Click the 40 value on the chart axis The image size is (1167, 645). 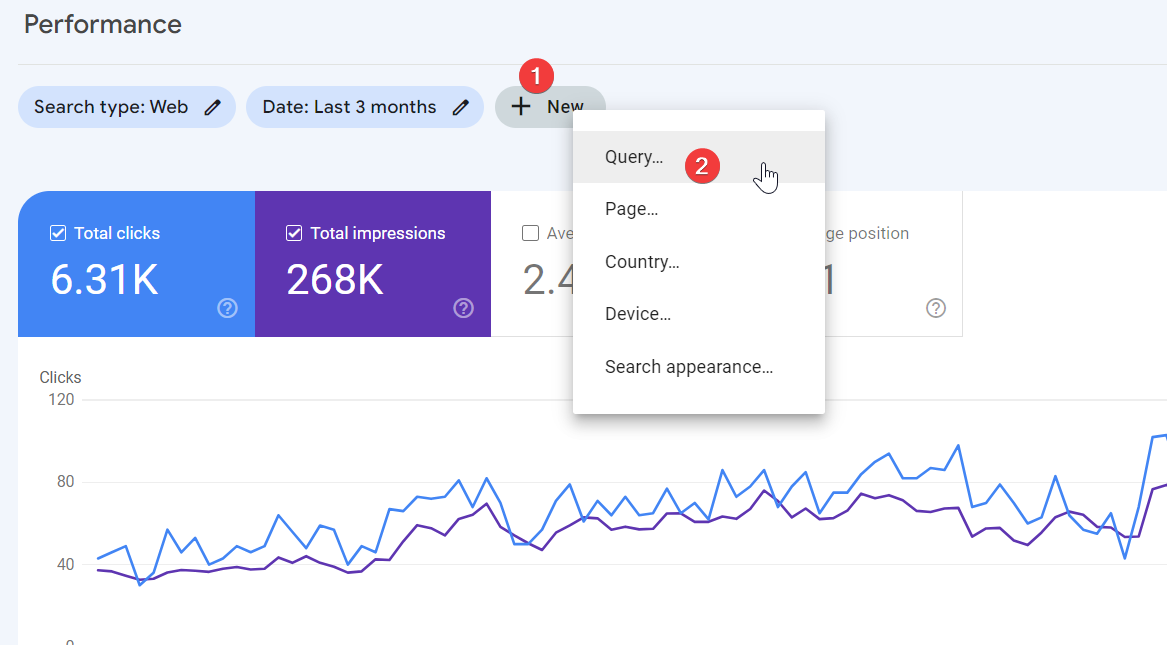(65, 565)
